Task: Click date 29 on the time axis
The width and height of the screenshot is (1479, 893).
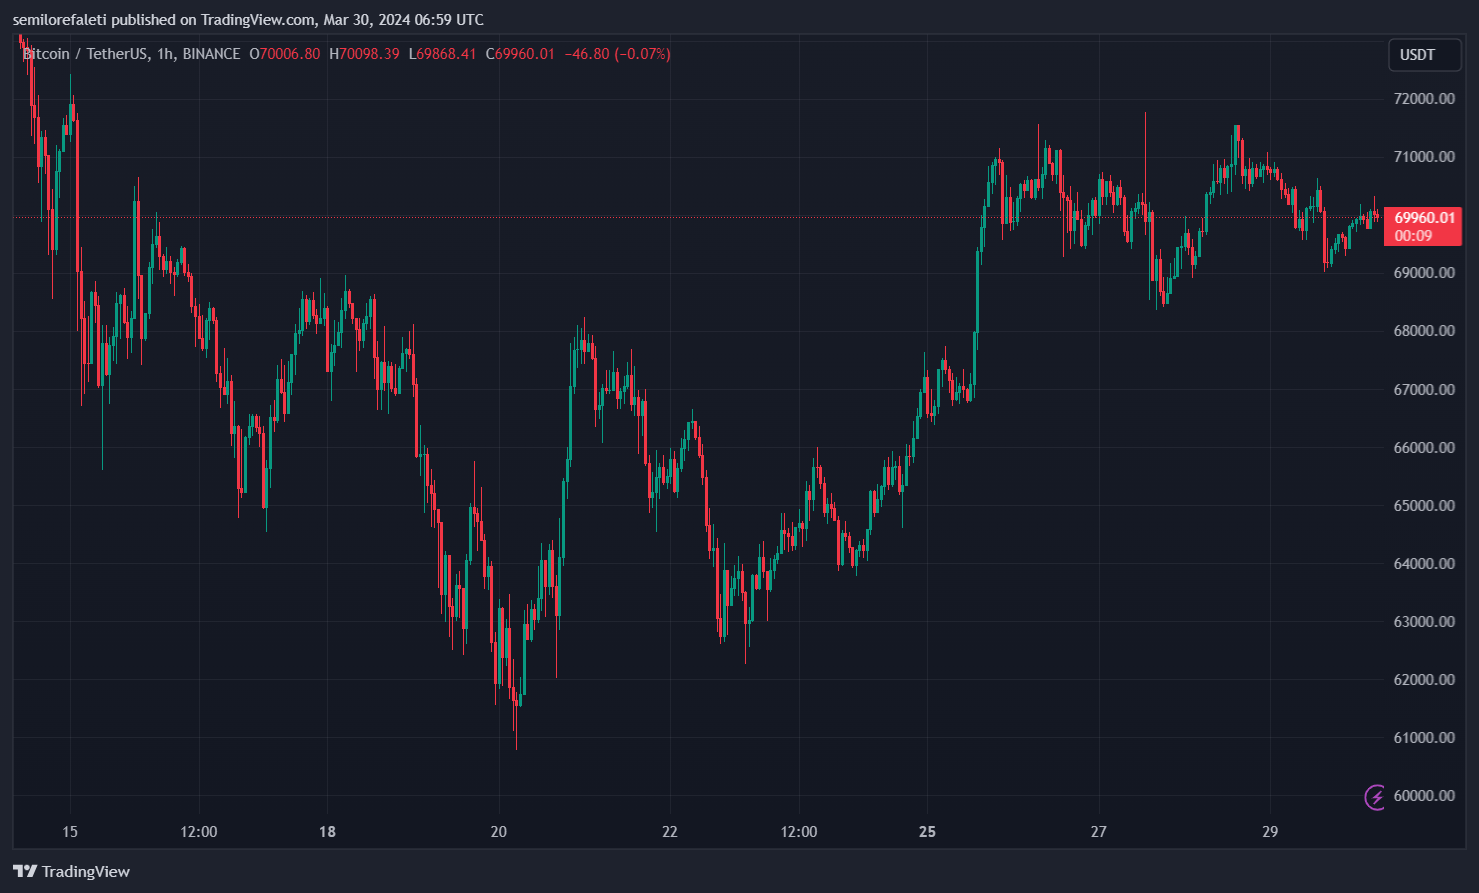Action: [x=1270, y=832]
